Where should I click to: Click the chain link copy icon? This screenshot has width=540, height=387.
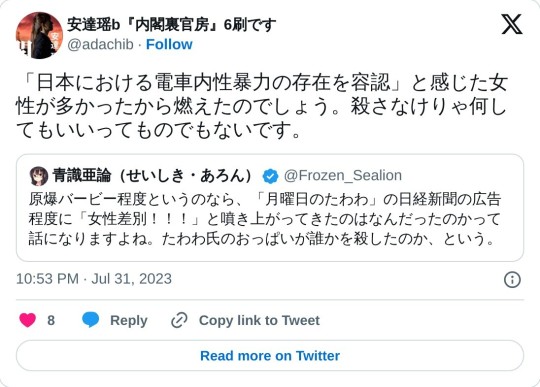pos(179,320)
